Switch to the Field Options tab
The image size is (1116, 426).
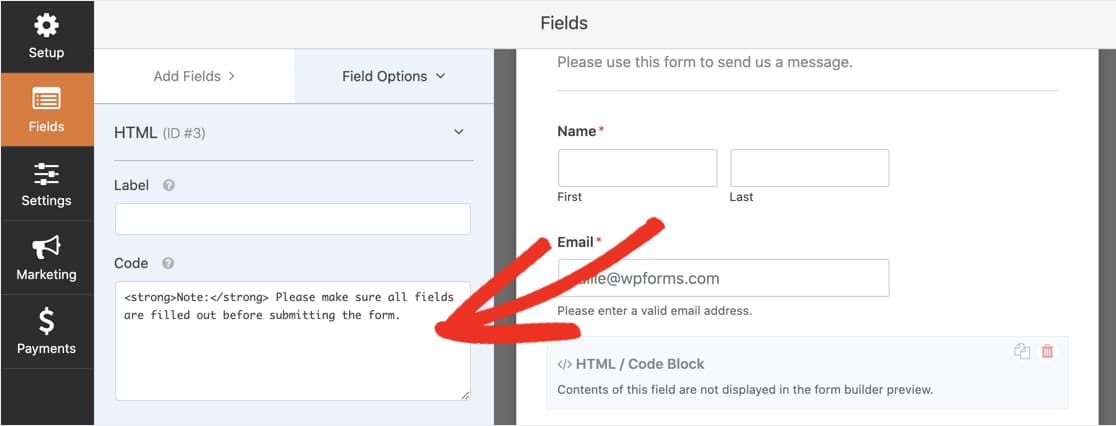[x=393, y=76]
